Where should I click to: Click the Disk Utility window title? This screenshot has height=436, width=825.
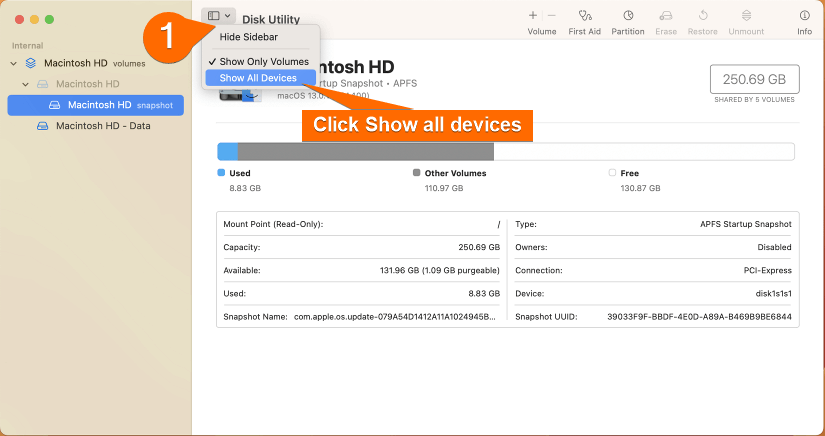click(x=271, y=19)
